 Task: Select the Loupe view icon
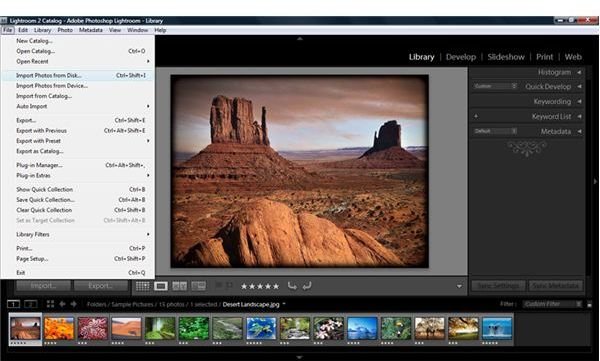tap(161, 286)
